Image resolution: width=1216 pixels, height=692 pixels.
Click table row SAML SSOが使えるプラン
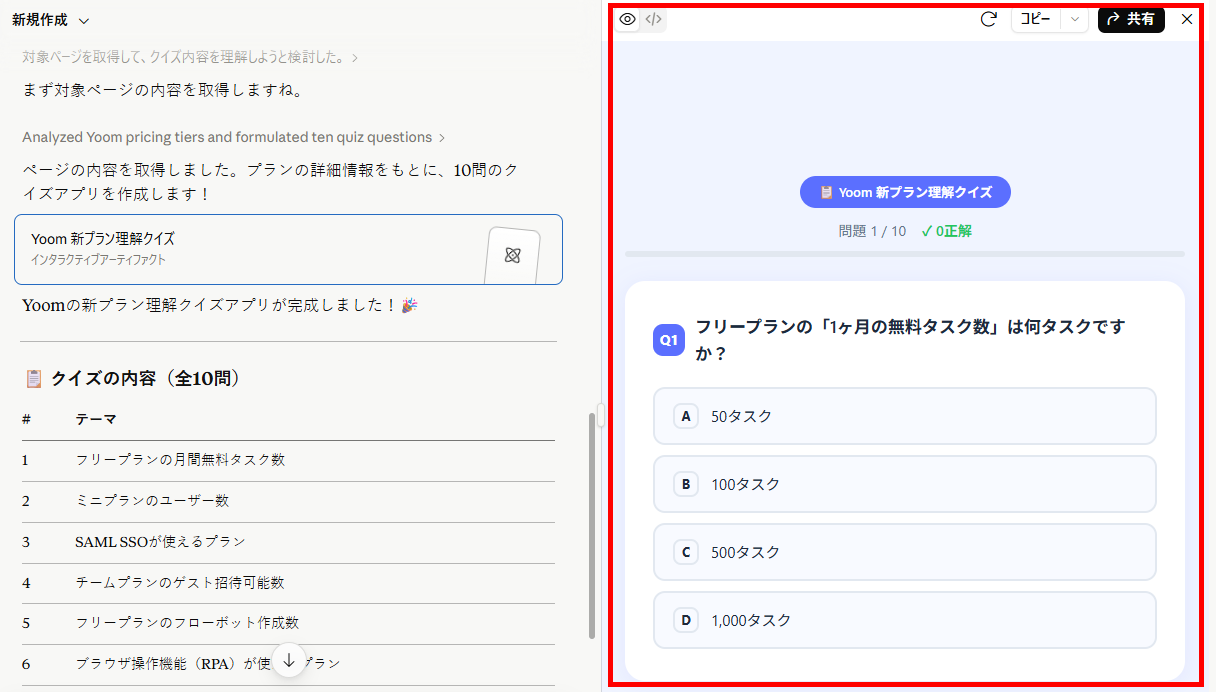pyautogui.click(x=288, y=542)
